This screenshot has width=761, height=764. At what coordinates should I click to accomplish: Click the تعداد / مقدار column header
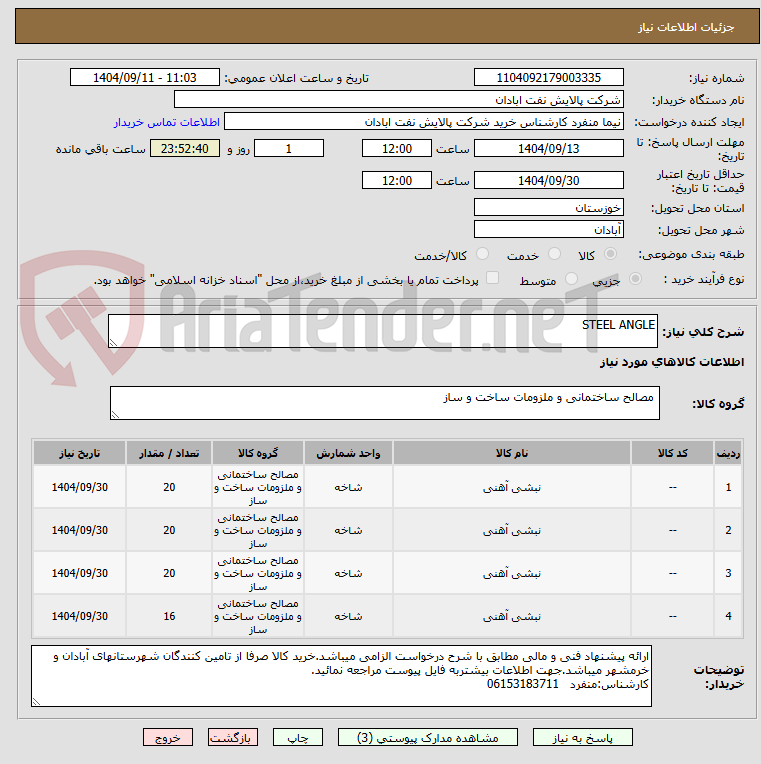click(169, 453)
